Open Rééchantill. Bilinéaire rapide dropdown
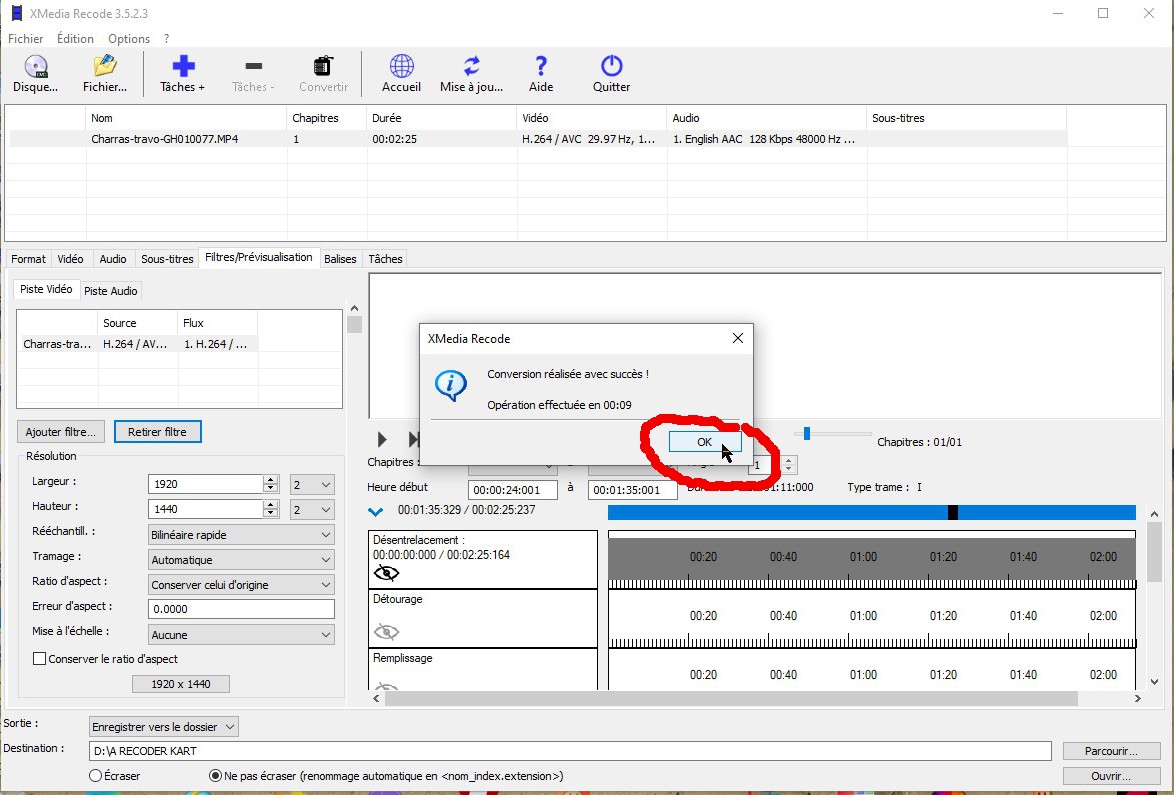Viewport: 1174px width, 795px height. [x=241, y=534]
